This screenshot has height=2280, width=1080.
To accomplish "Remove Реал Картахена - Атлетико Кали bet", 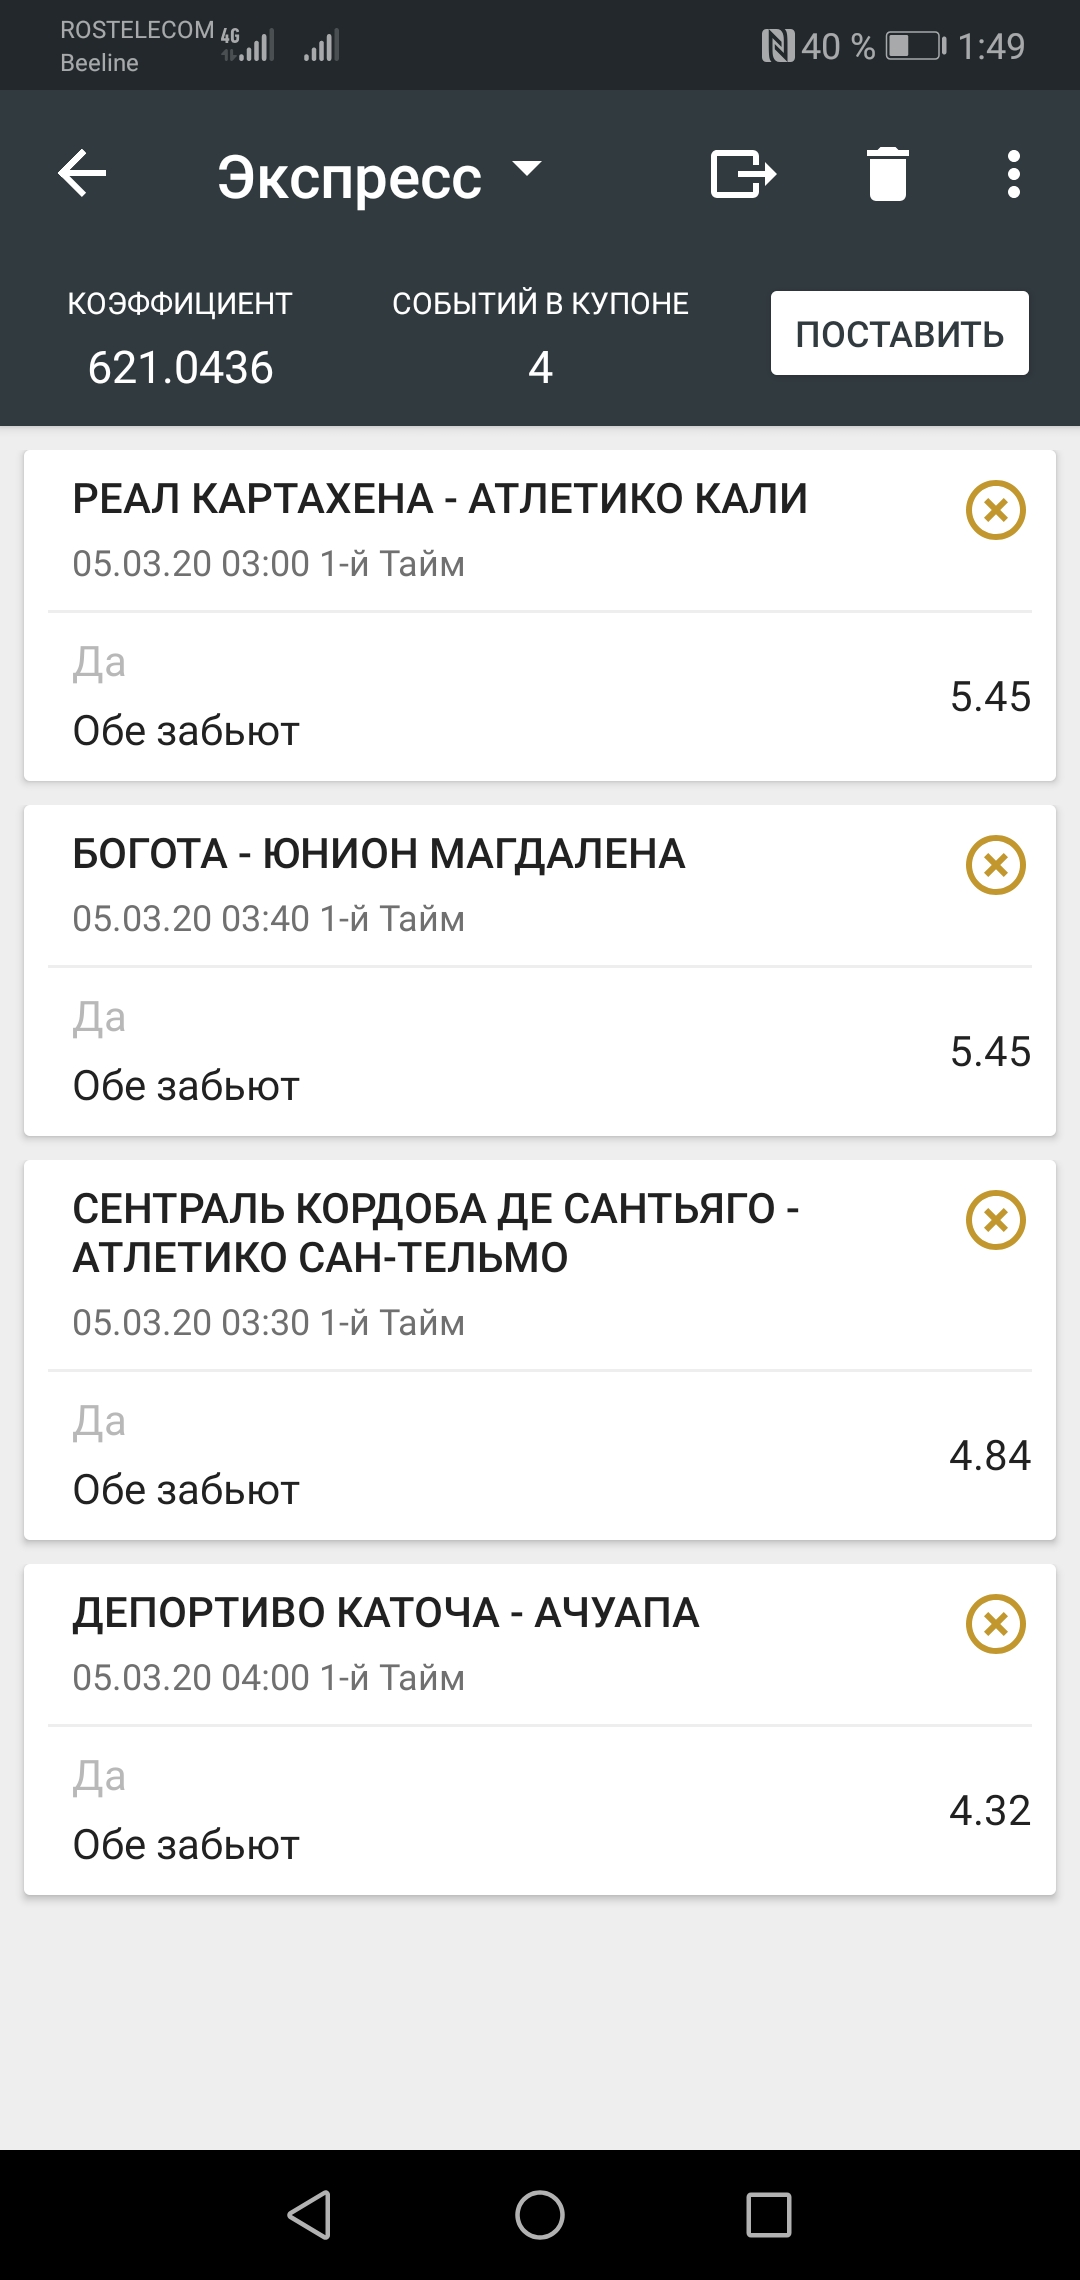I will point(995,510).
